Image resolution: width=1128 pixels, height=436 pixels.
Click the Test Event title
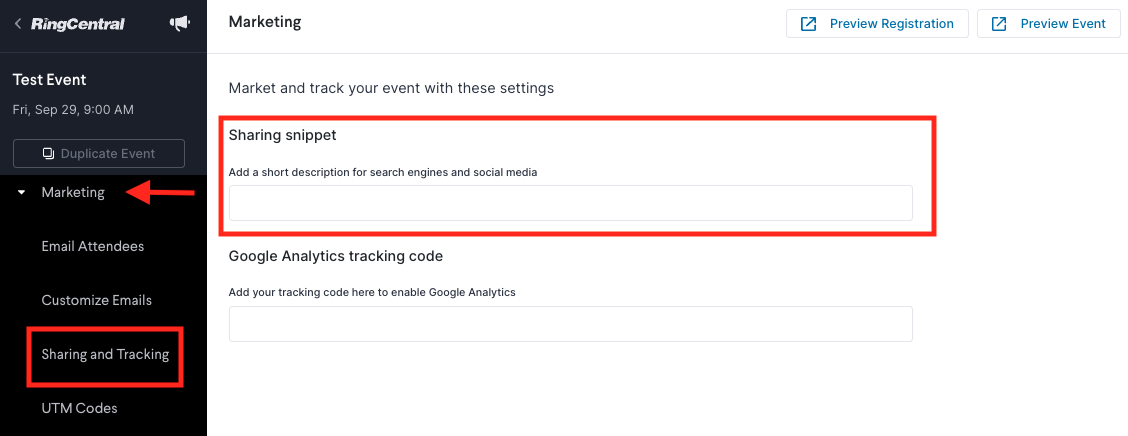pos(50,80)
